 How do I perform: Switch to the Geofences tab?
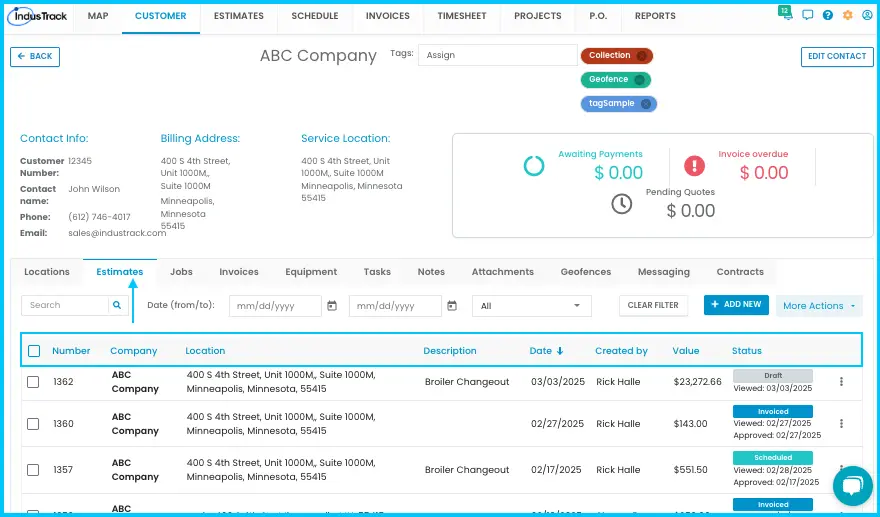[586, 272]
